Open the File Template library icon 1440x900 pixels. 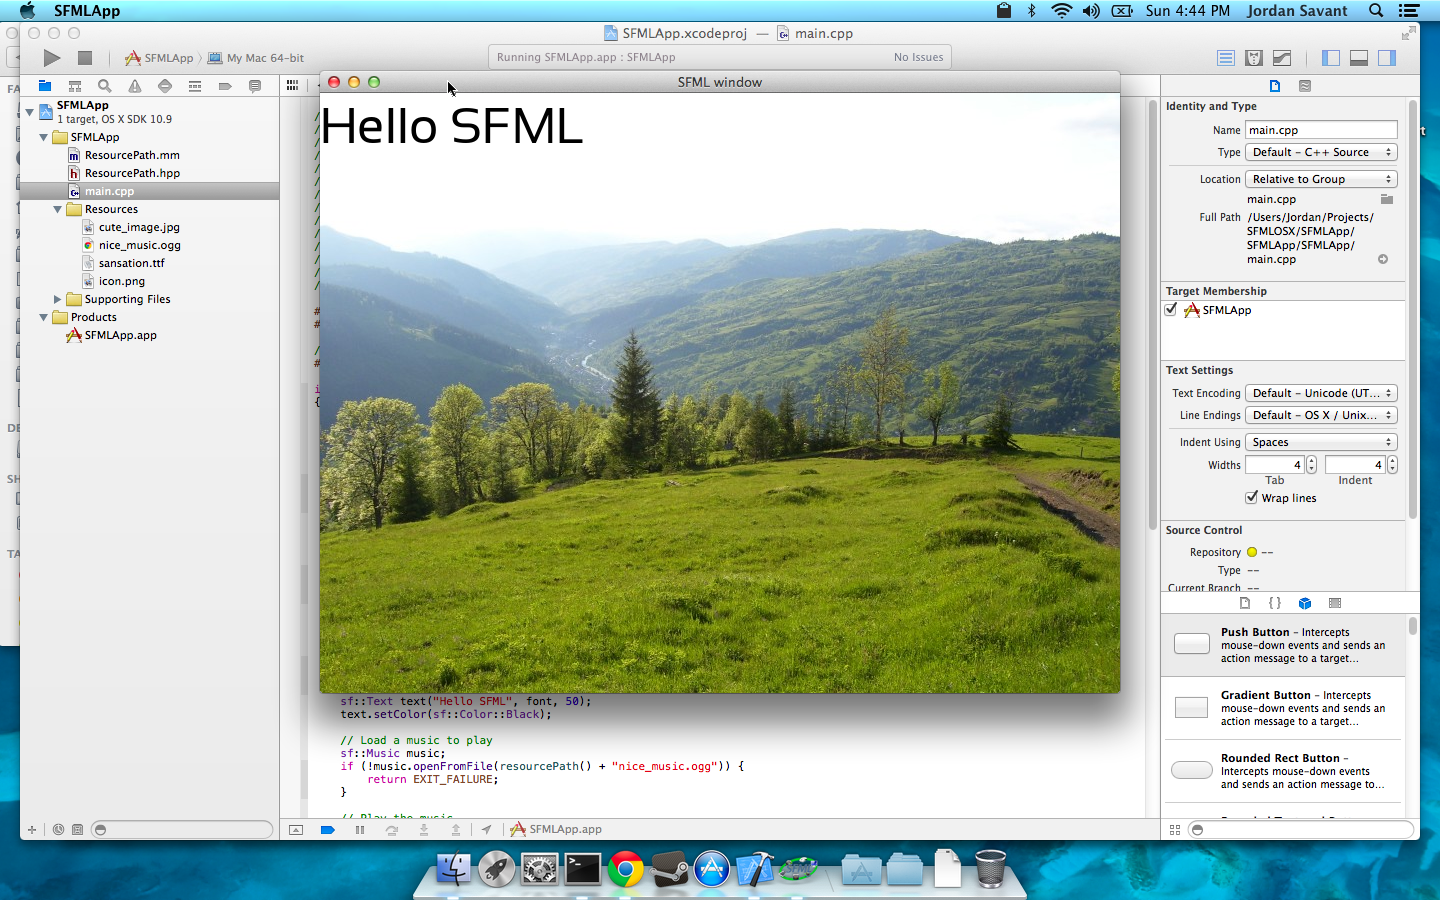pos(1245,603)
